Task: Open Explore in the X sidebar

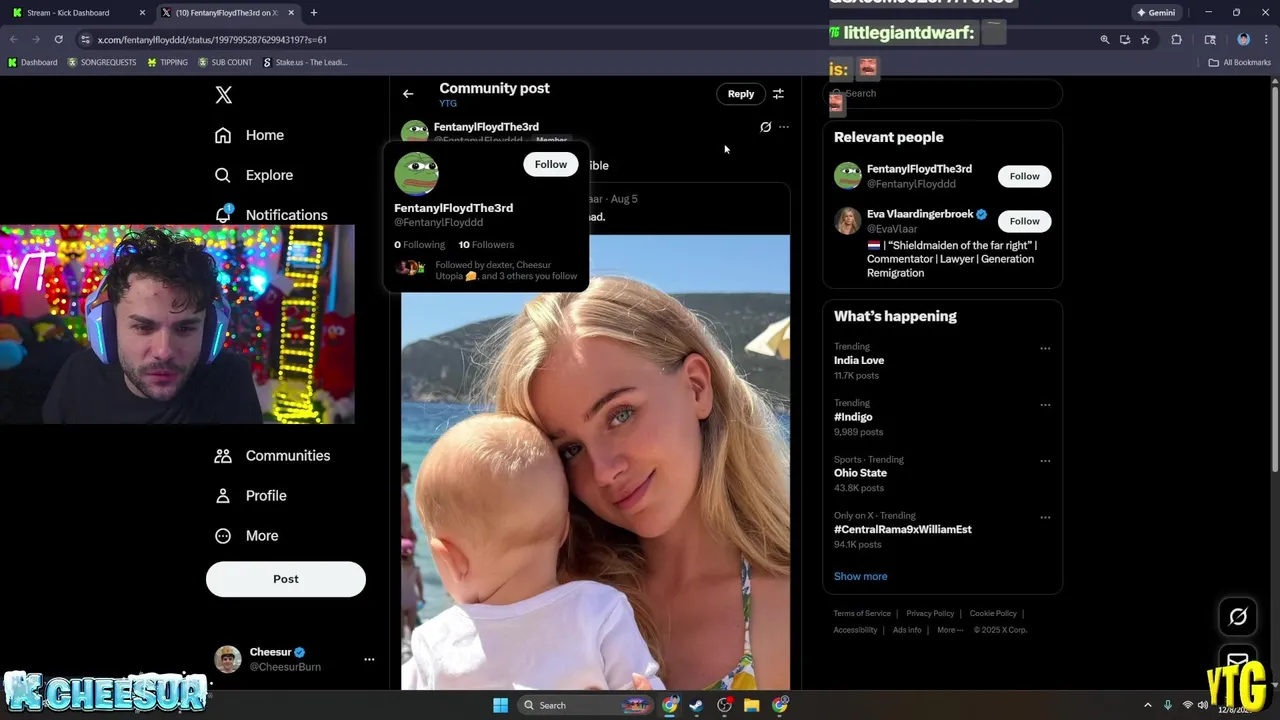Action: click(x=254, y=175)
